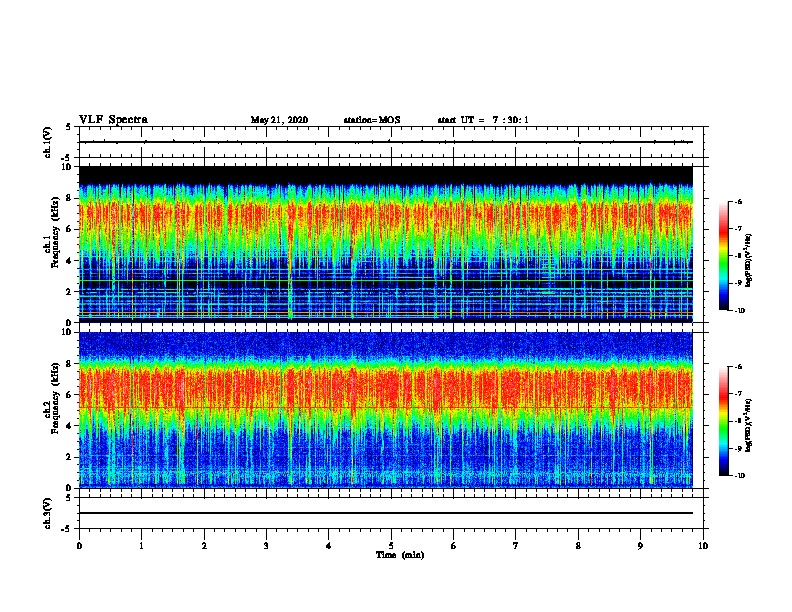Screen dimensions: 792x612
Task: Click the '1' tick on the time axis
Action: (x=142, y=546)
